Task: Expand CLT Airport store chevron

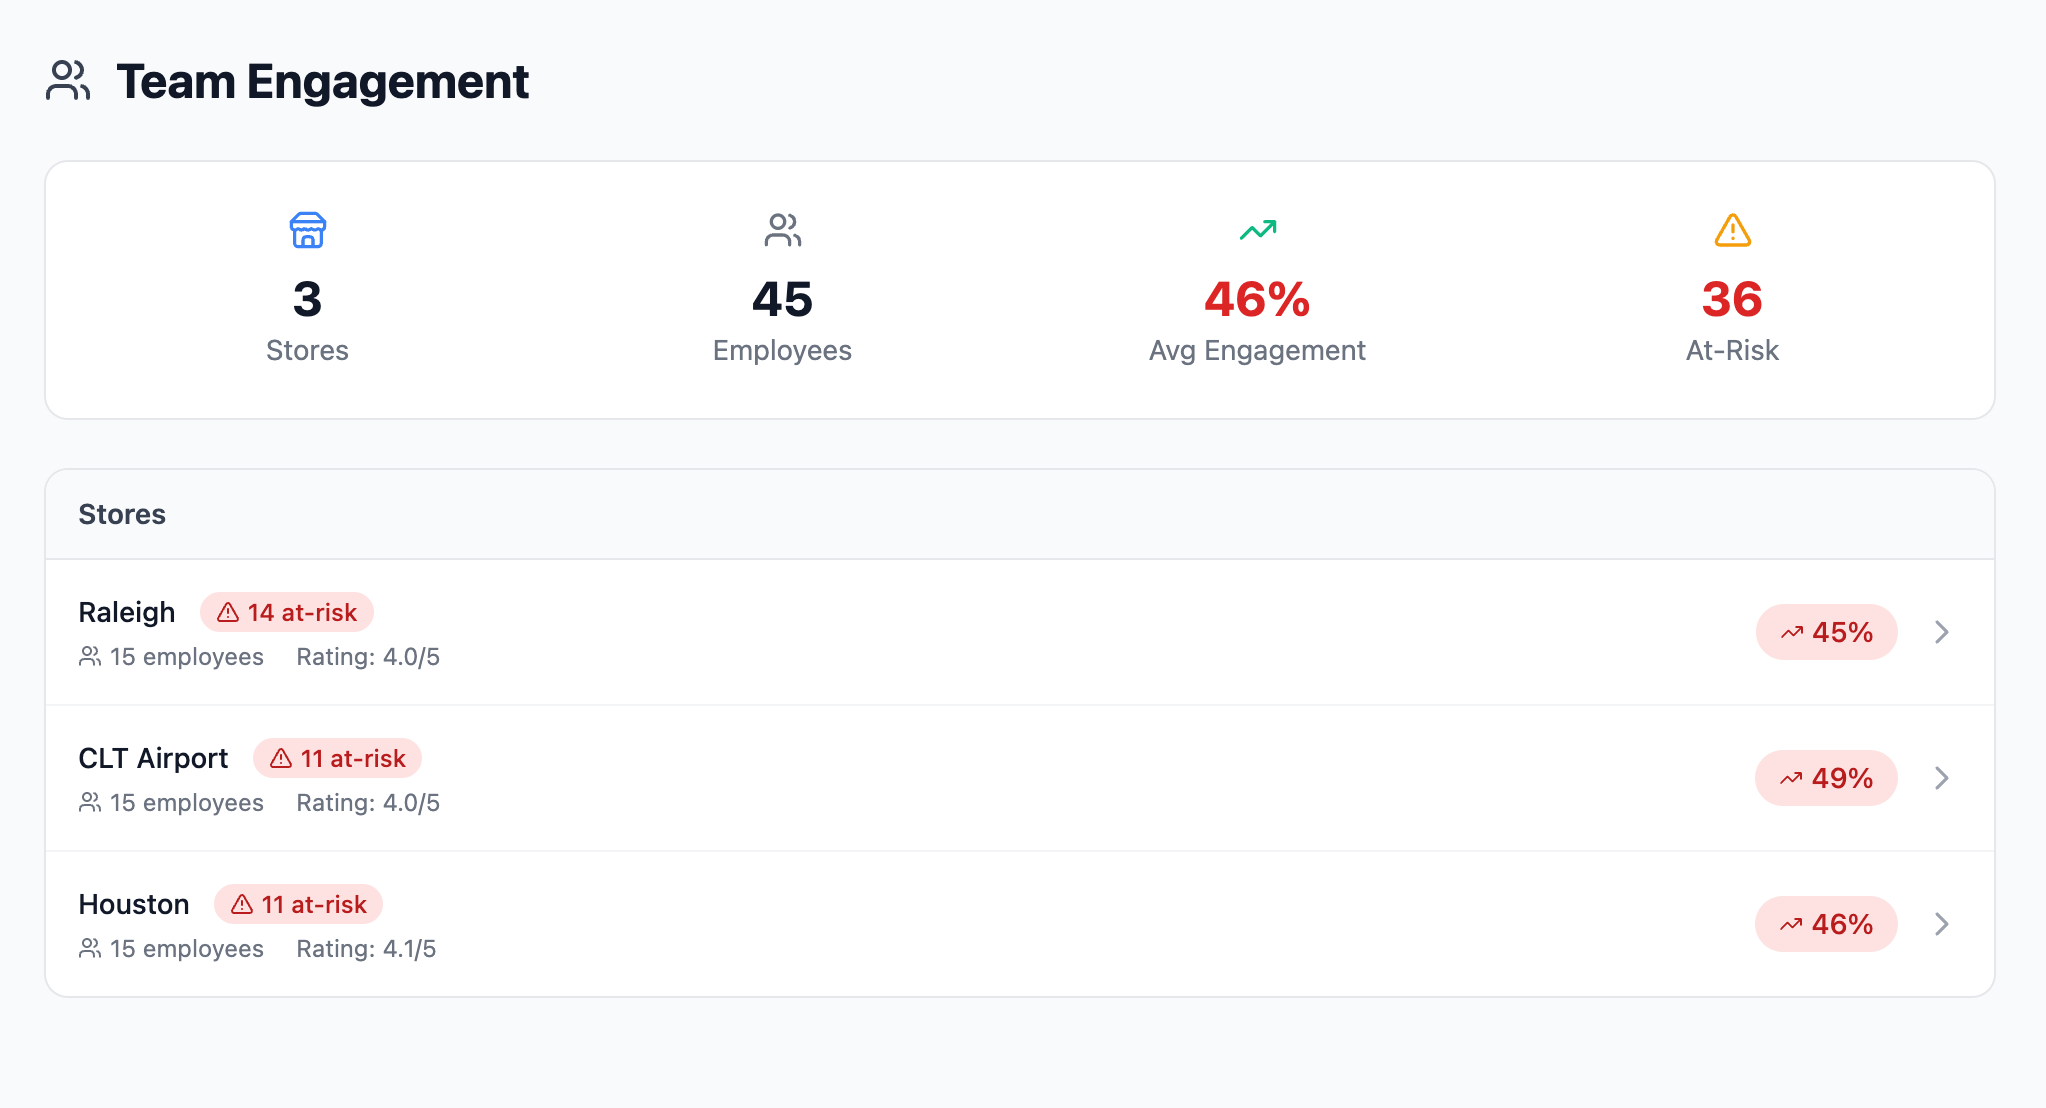Action: pos(1941,778)
